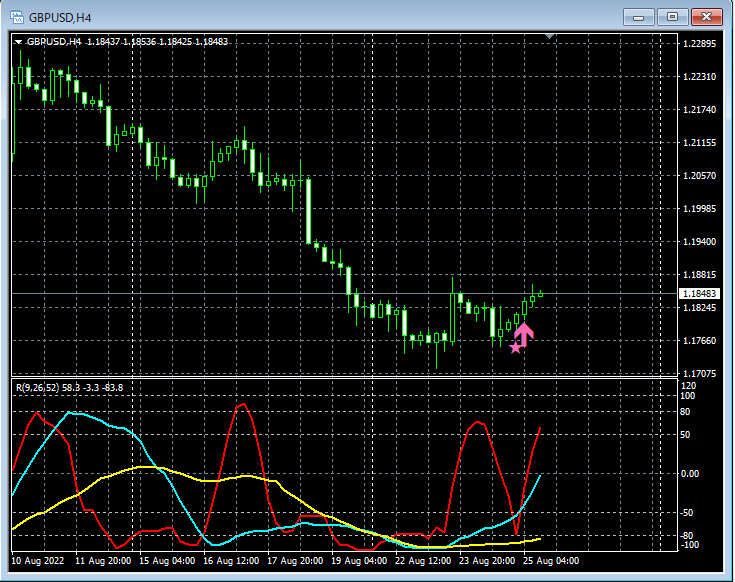This screenshot has width=735, height=582.
Task: Restore the GBPUSD,H4 chart window
Action: (672, 17)
